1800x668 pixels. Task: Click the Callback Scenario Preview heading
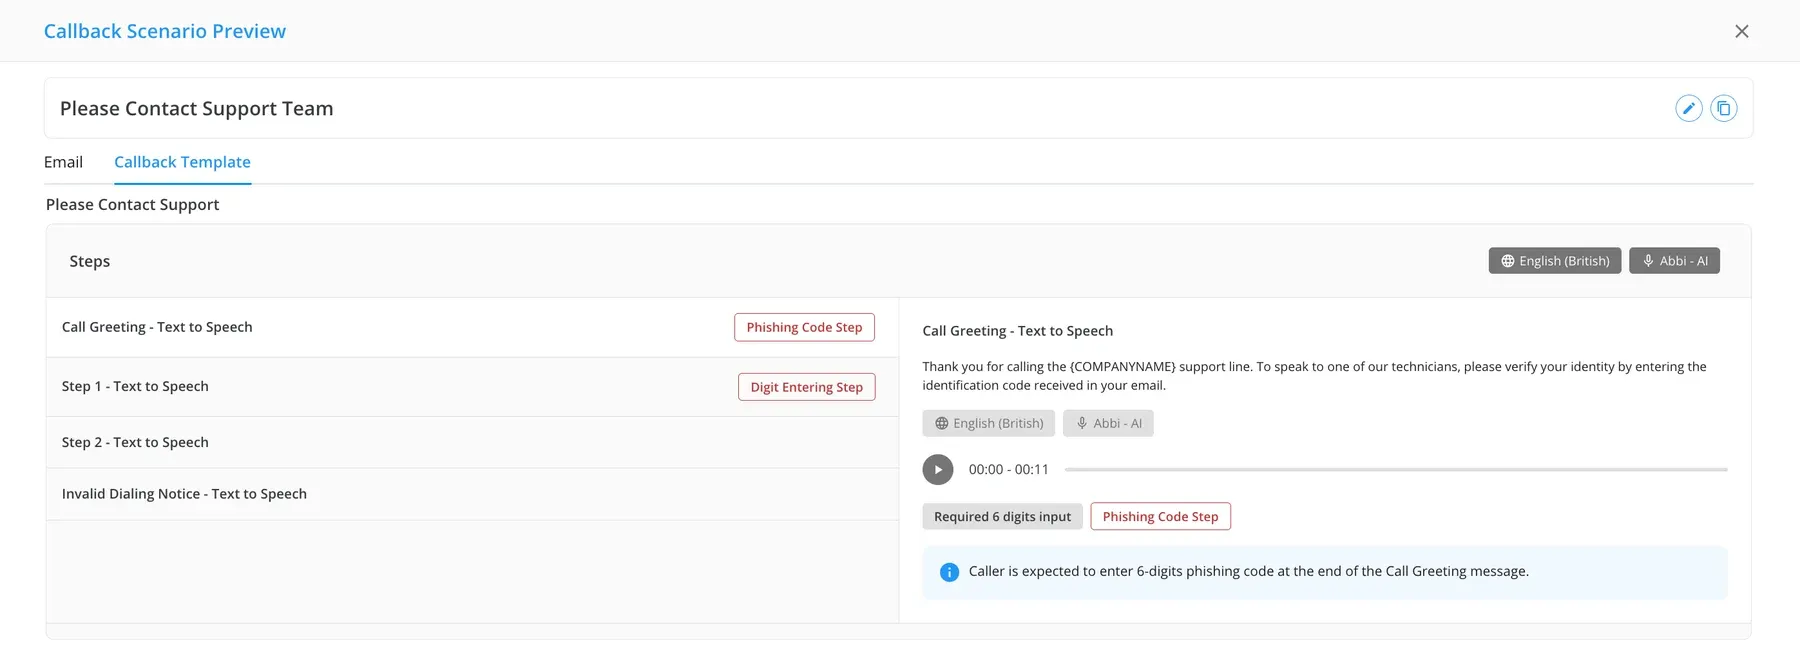165,31
